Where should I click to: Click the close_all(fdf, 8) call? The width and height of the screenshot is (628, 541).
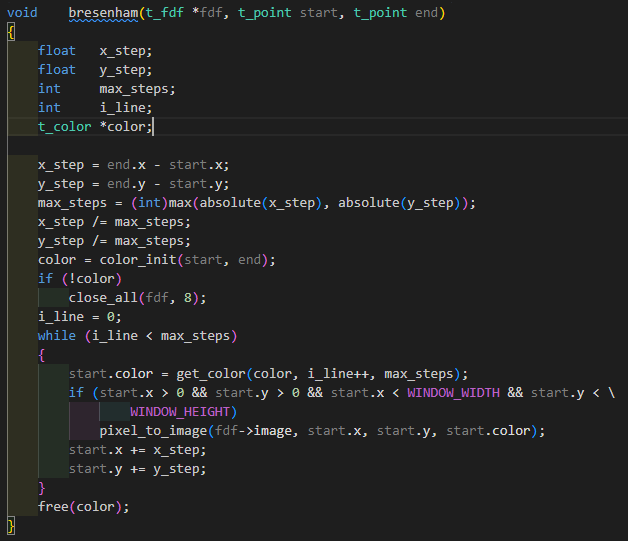(137, 298)
